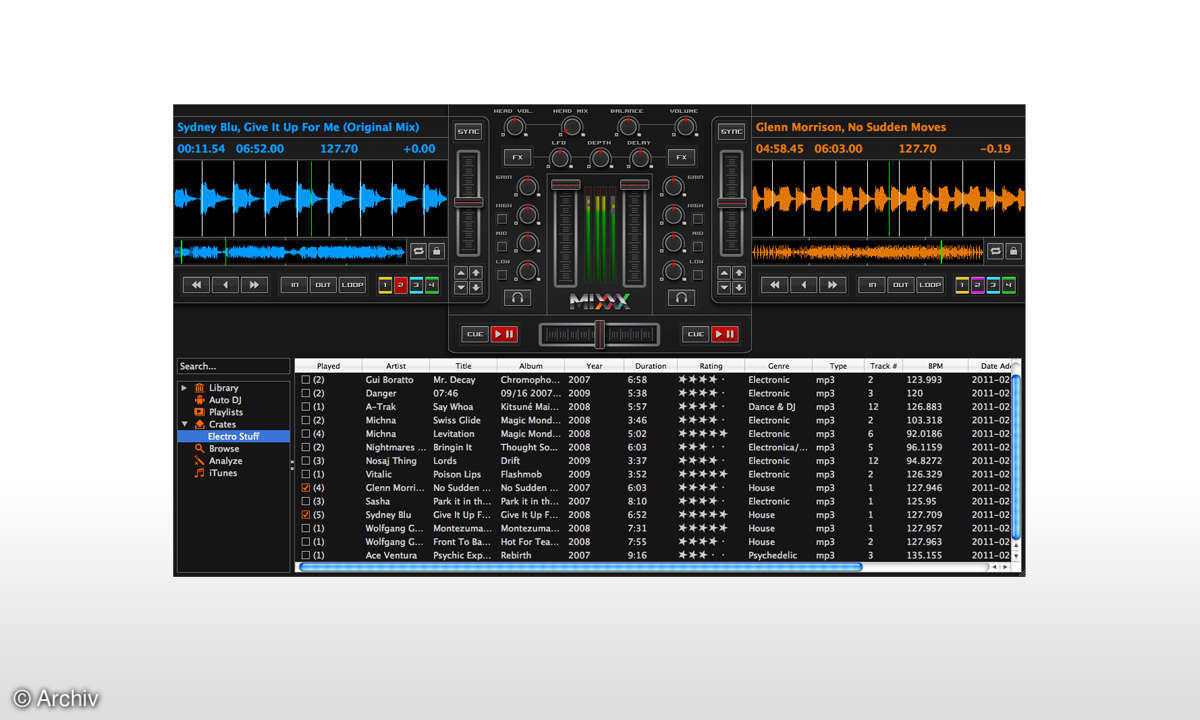1200x720 pixels.
Task: Toggle repeat icon on left deck
Action: click(418, 251)
